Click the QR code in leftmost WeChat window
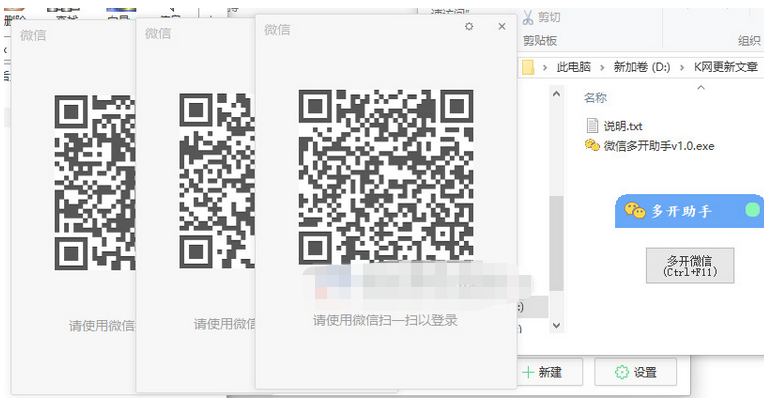 pos(95,182)
